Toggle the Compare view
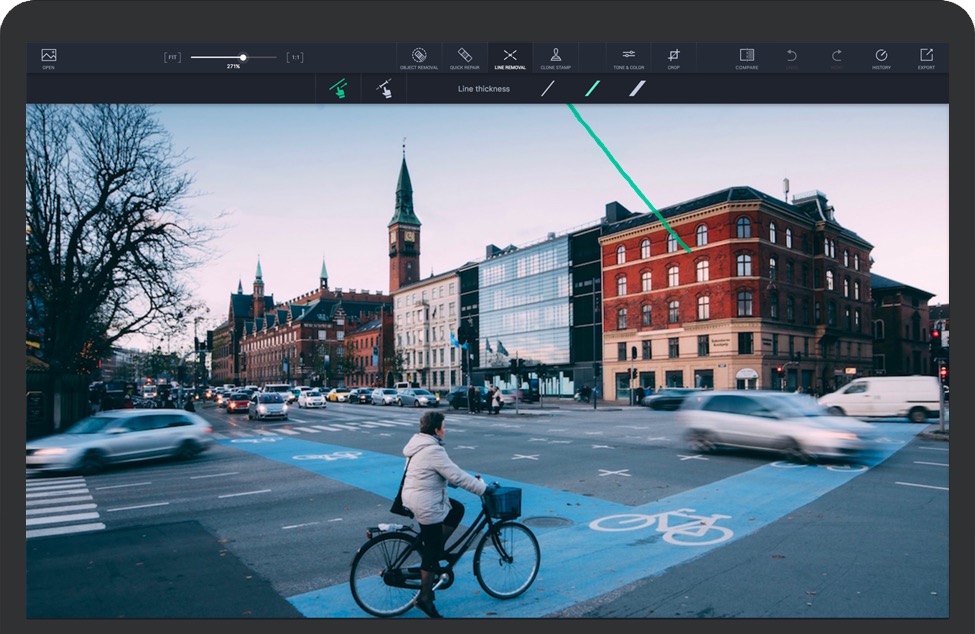The image size is (975, 634). 746,57
